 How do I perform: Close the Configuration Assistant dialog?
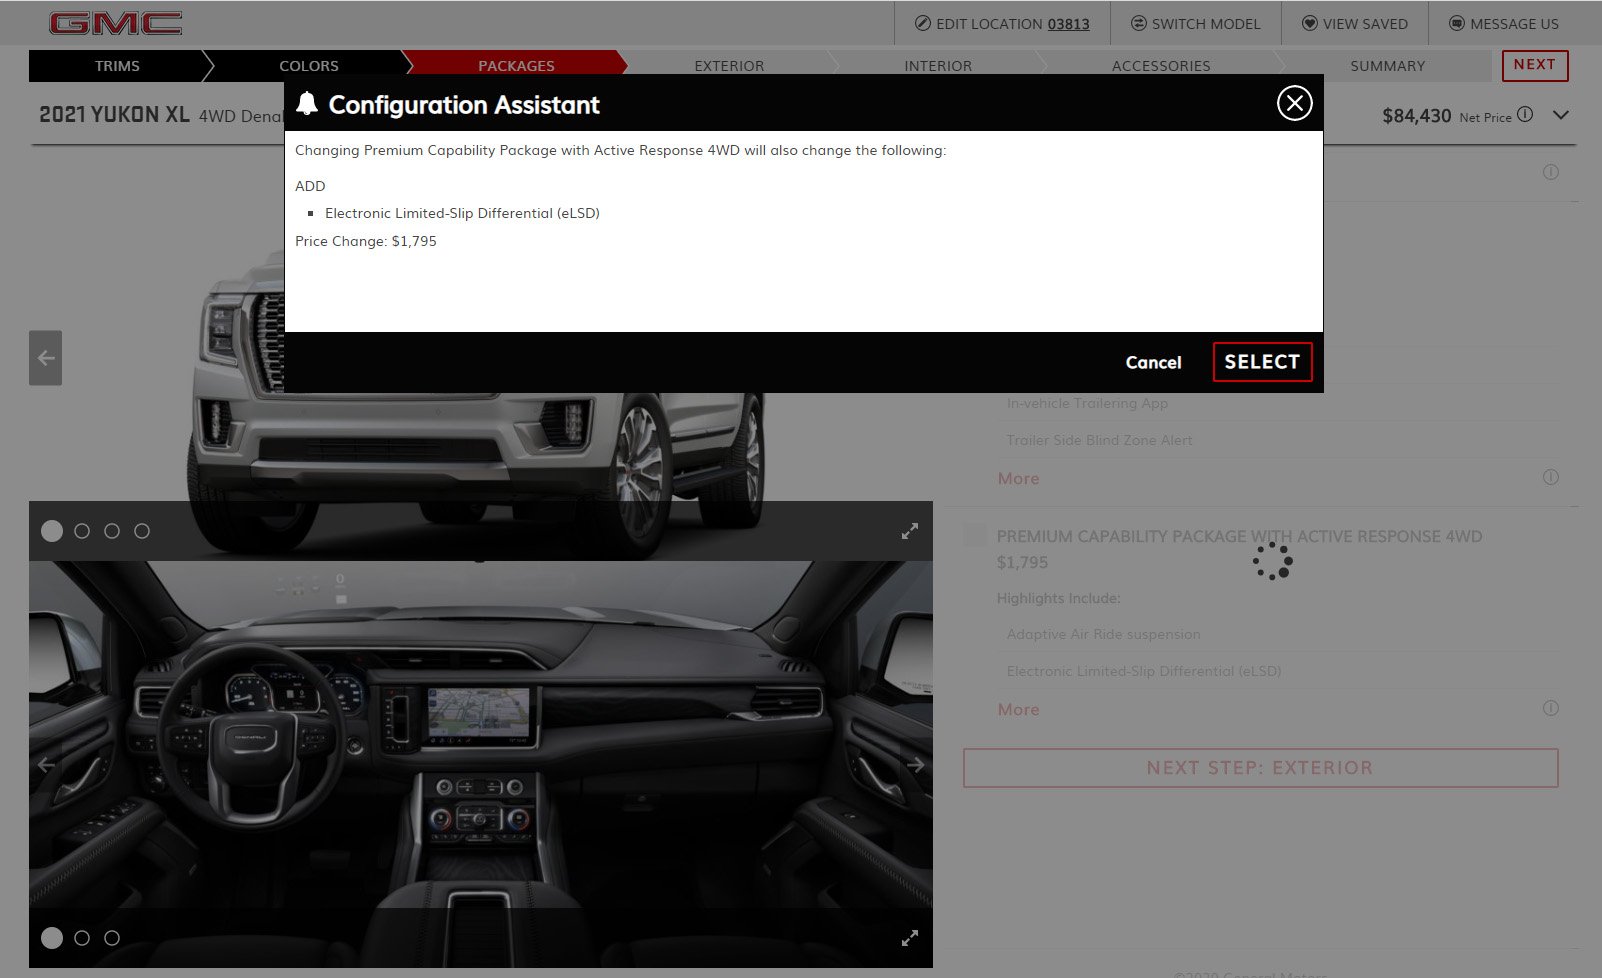click(1294, 103)
